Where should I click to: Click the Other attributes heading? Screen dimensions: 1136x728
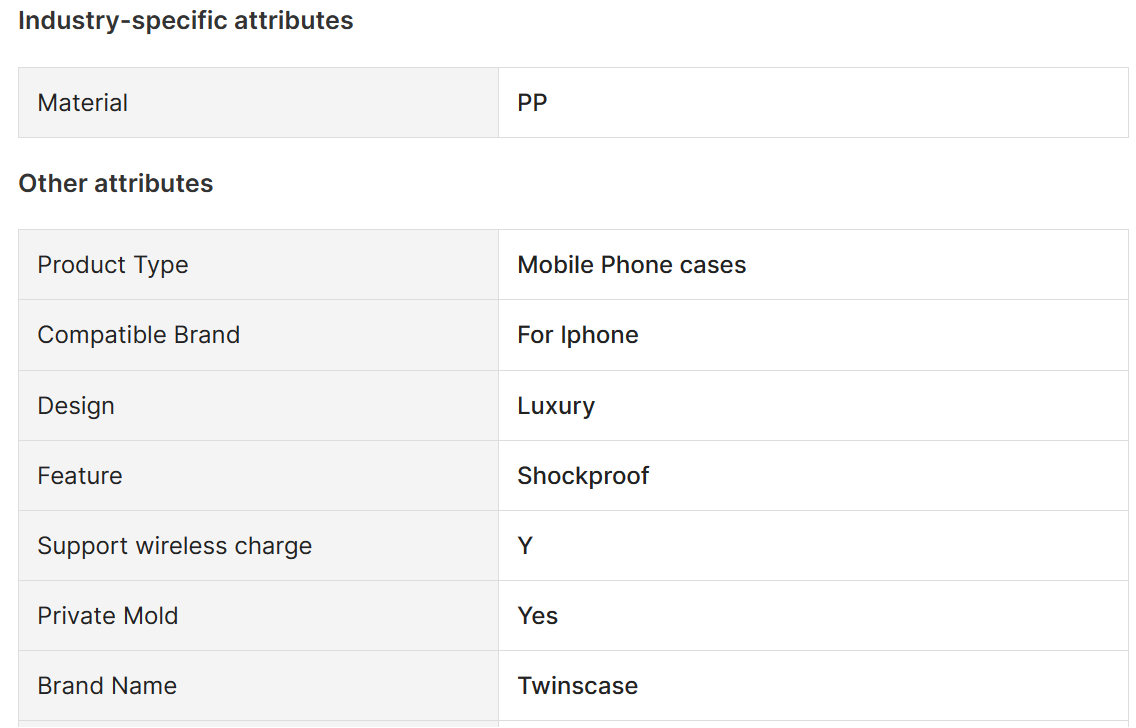(x=116, y=184)
